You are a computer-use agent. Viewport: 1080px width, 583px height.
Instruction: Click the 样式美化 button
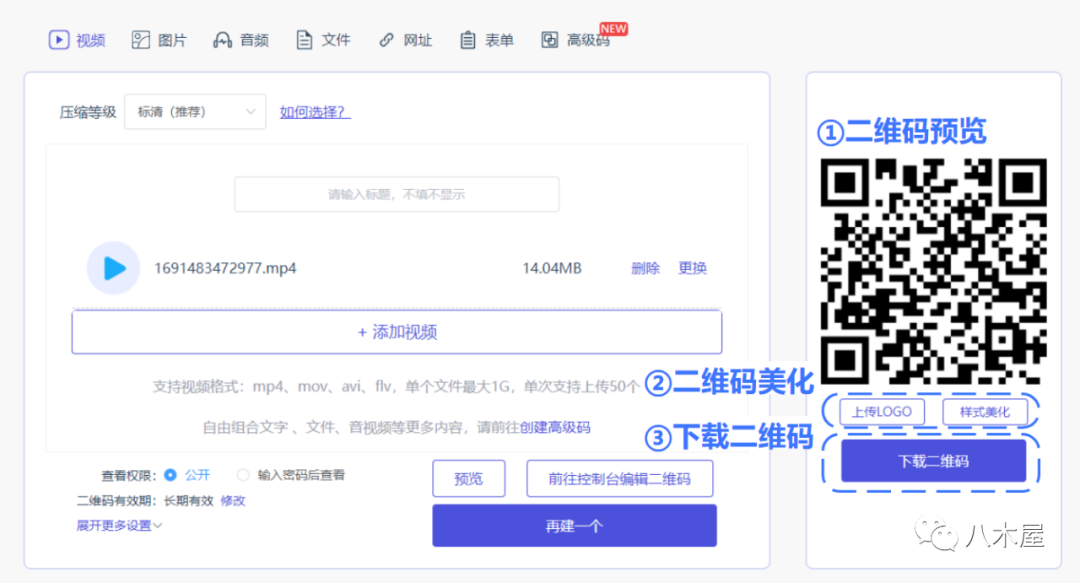tap(985, 412)
